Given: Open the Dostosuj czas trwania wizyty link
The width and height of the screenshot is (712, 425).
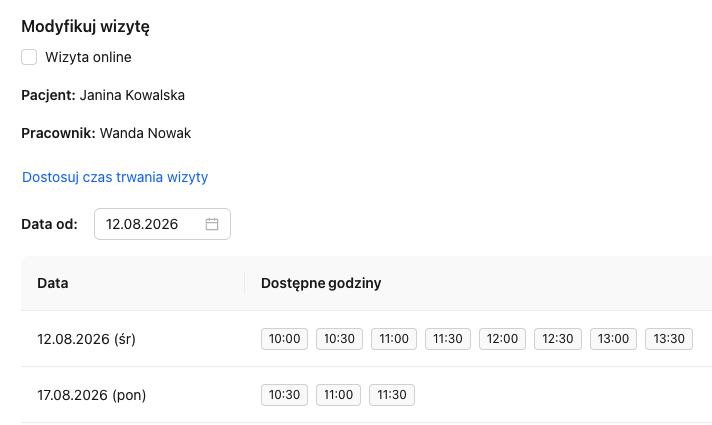Looking at the screenshot, I should [115, 177].
